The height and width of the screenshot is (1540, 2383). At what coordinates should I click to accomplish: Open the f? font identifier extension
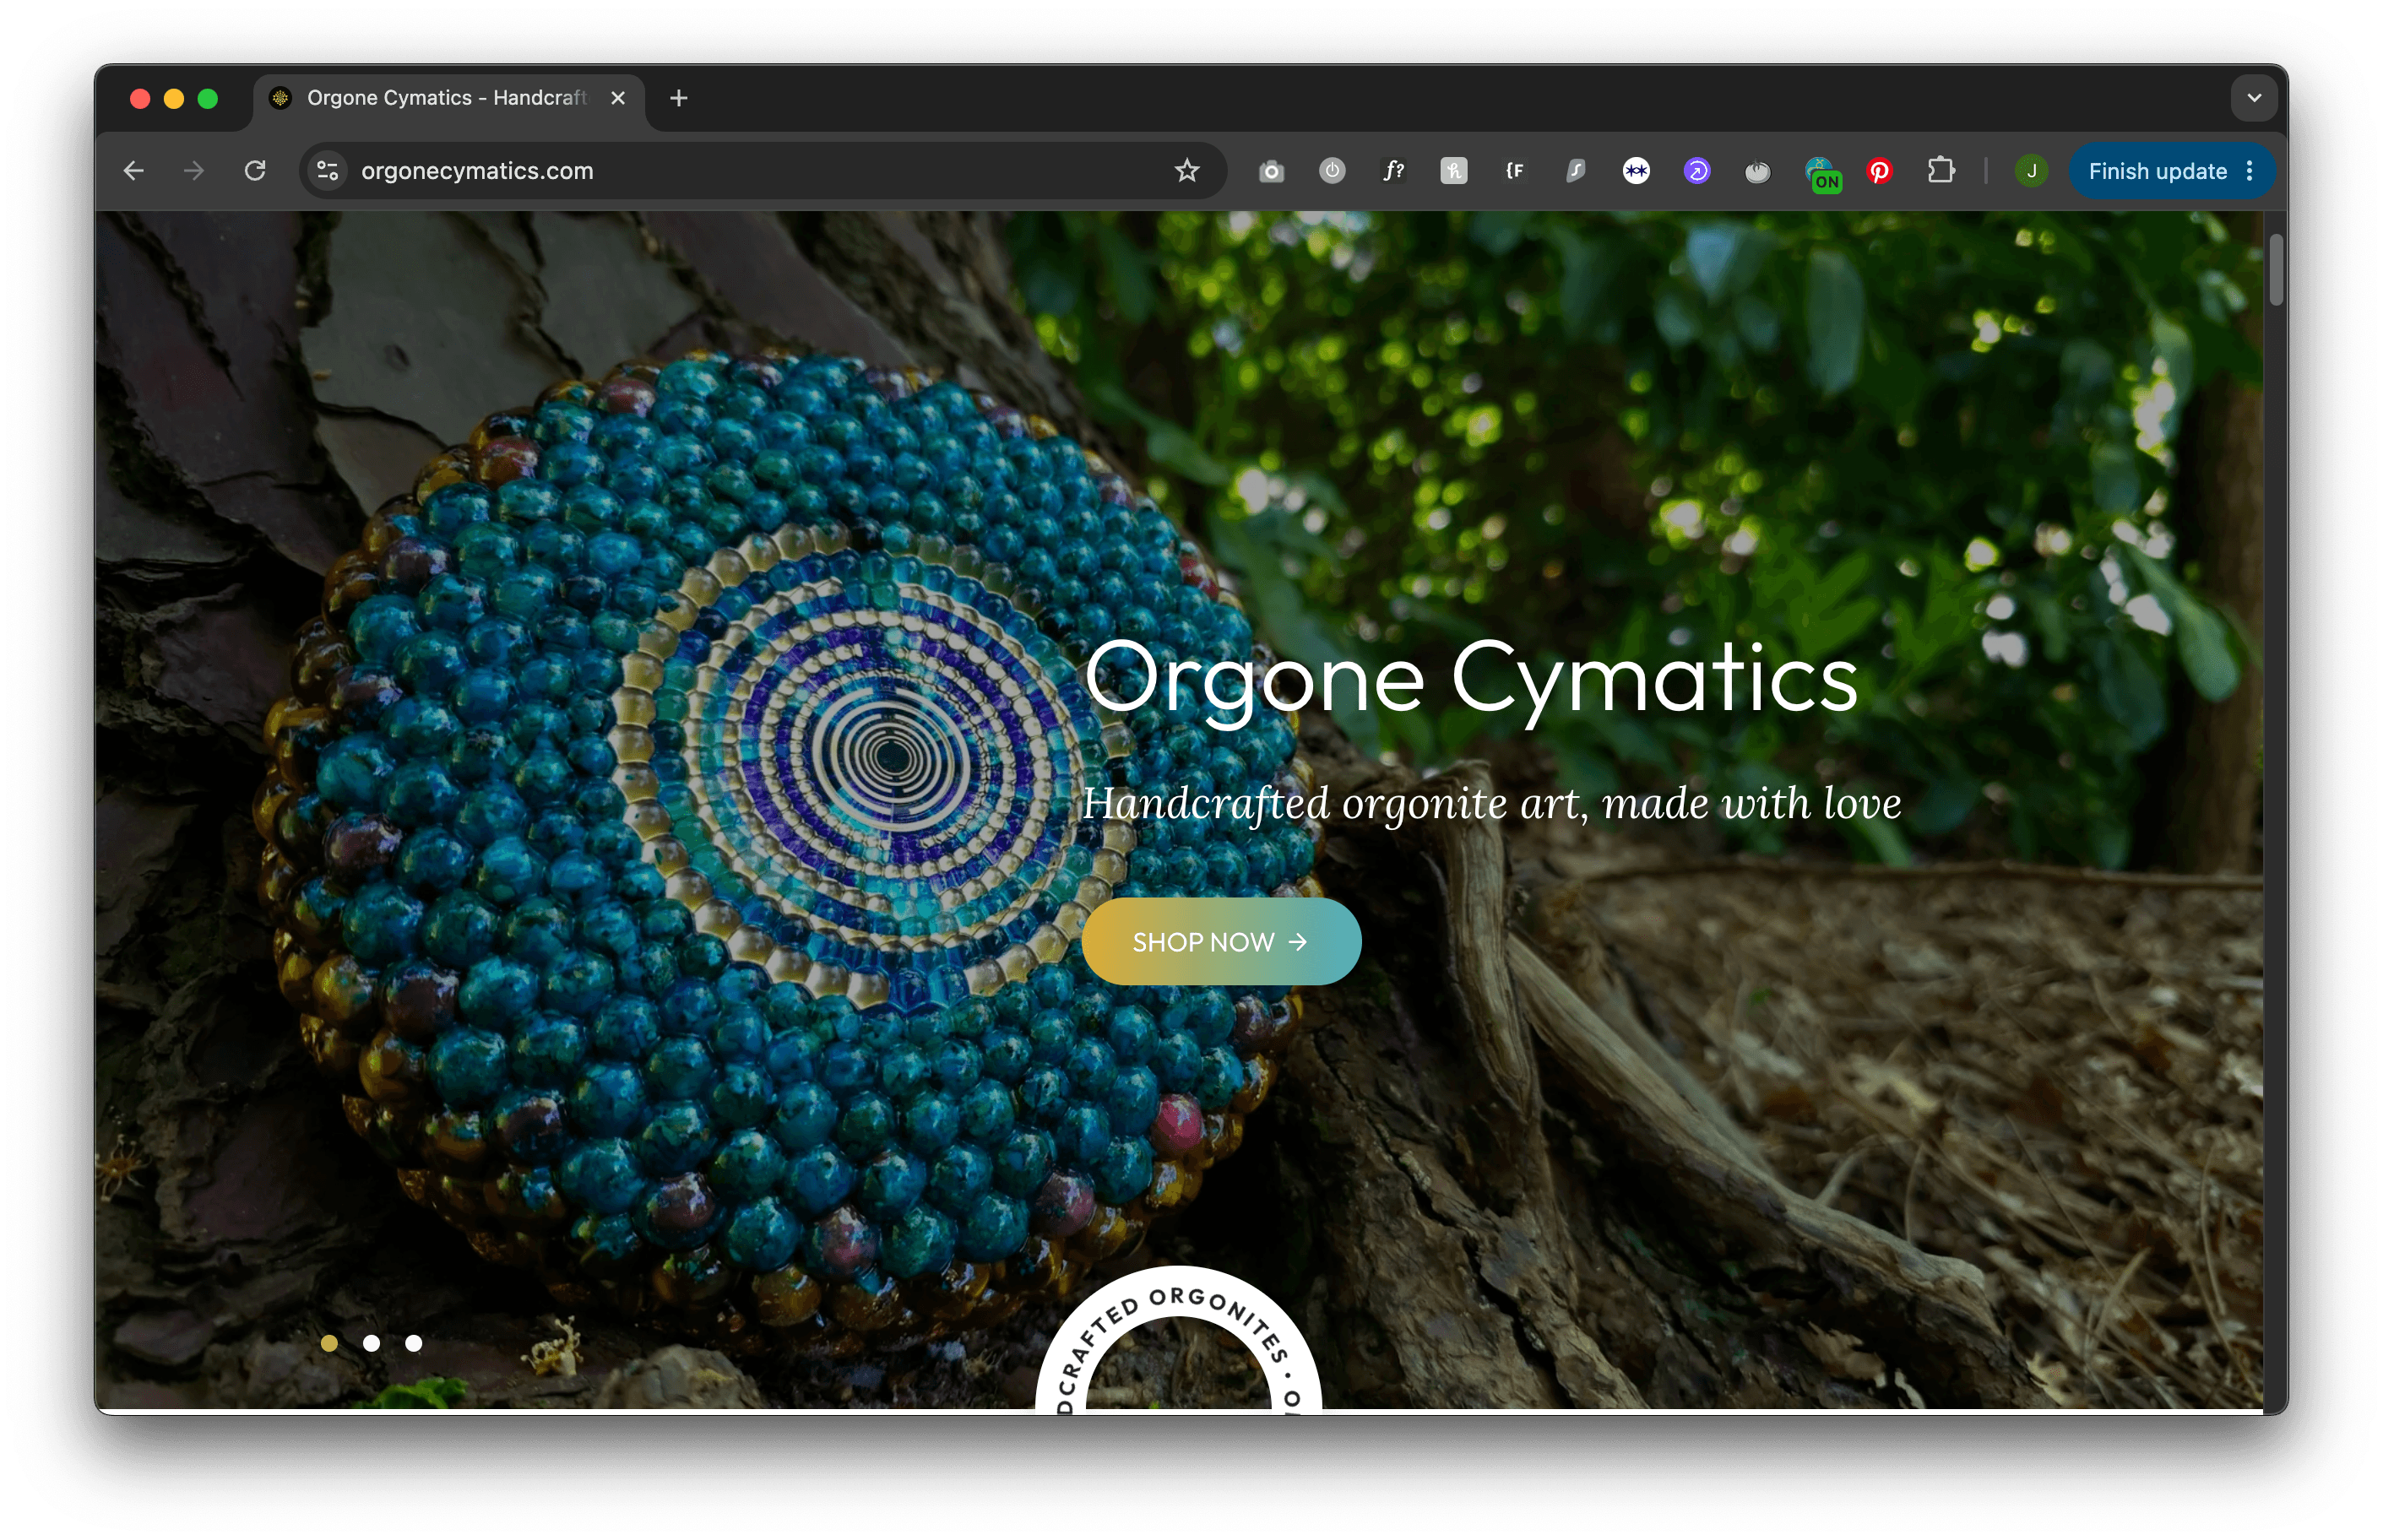1393,171
